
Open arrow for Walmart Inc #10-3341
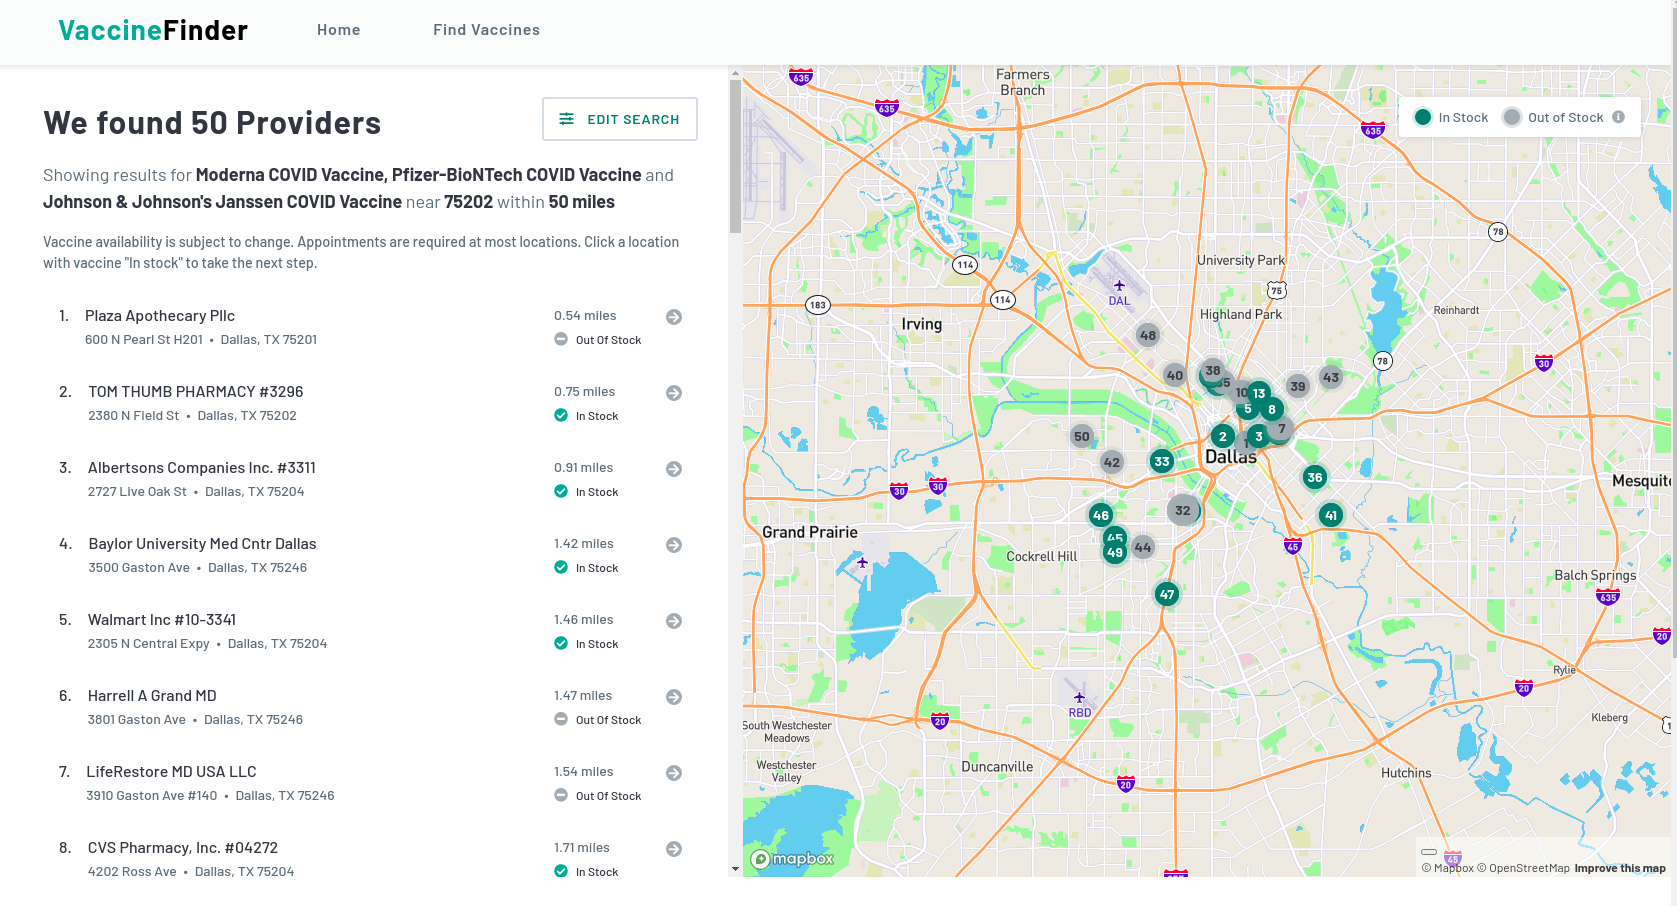coord(674,621)
